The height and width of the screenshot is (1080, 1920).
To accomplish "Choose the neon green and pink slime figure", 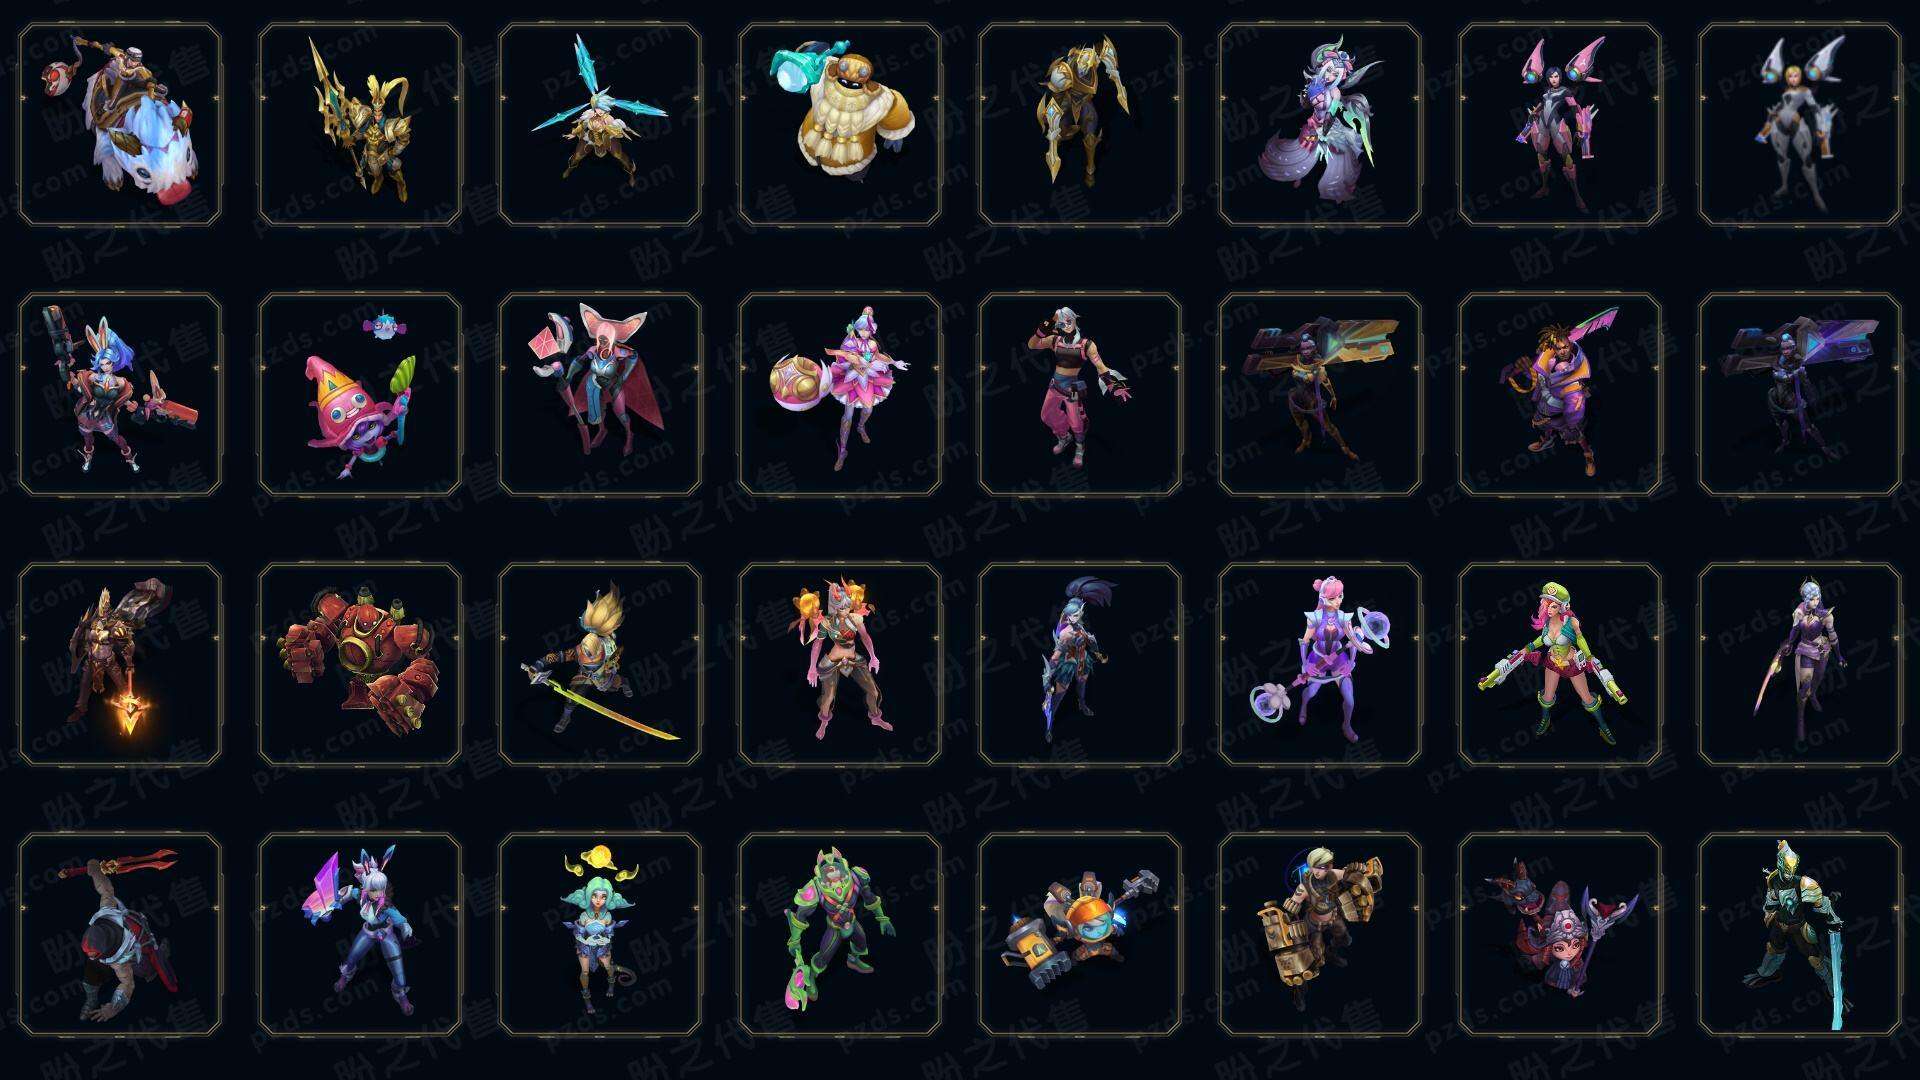I will tap(840, 934).
